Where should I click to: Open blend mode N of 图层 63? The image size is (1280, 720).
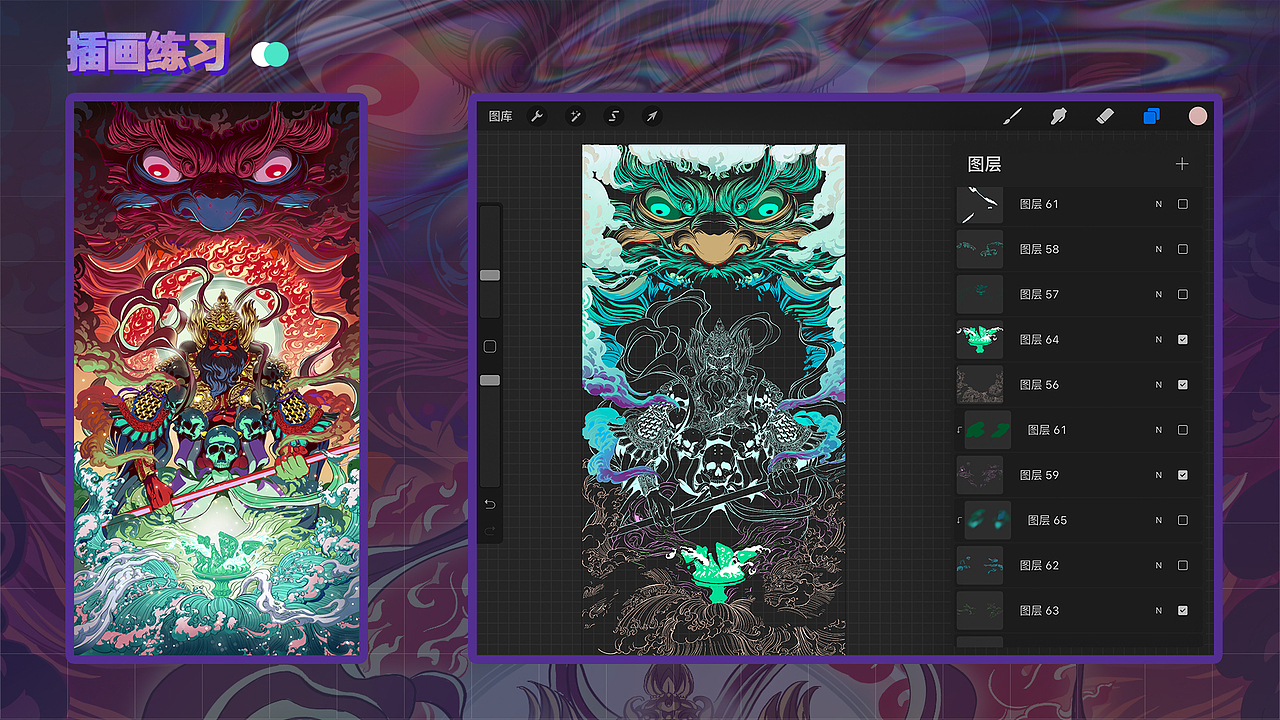coord(1159,610)
